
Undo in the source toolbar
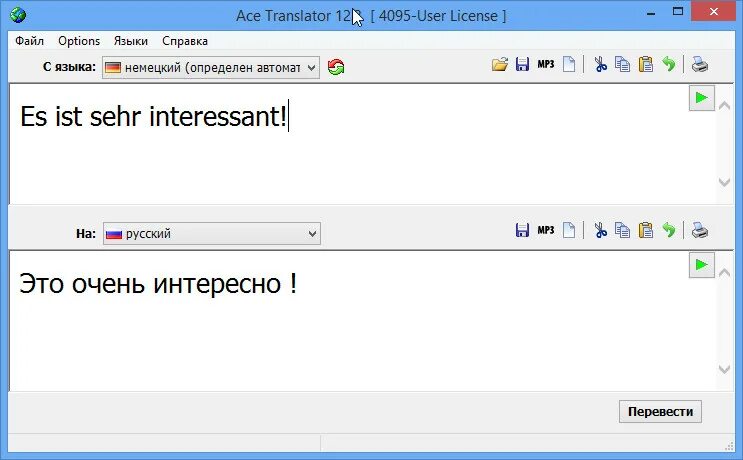pos(669,64)
